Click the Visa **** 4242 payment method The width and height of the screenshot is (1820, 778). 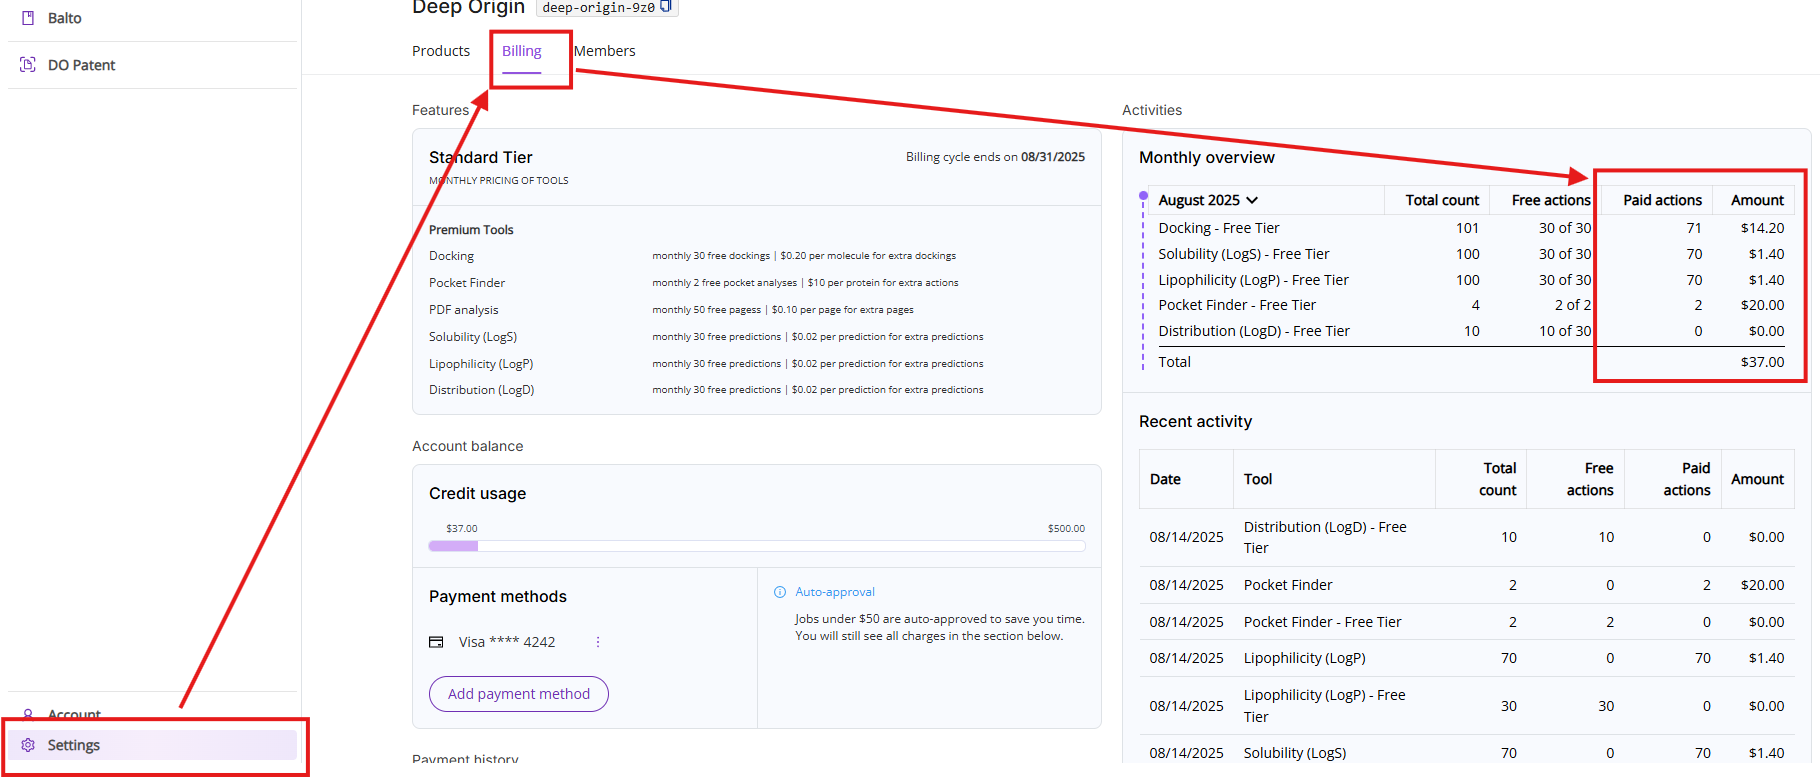coord(506,642)
